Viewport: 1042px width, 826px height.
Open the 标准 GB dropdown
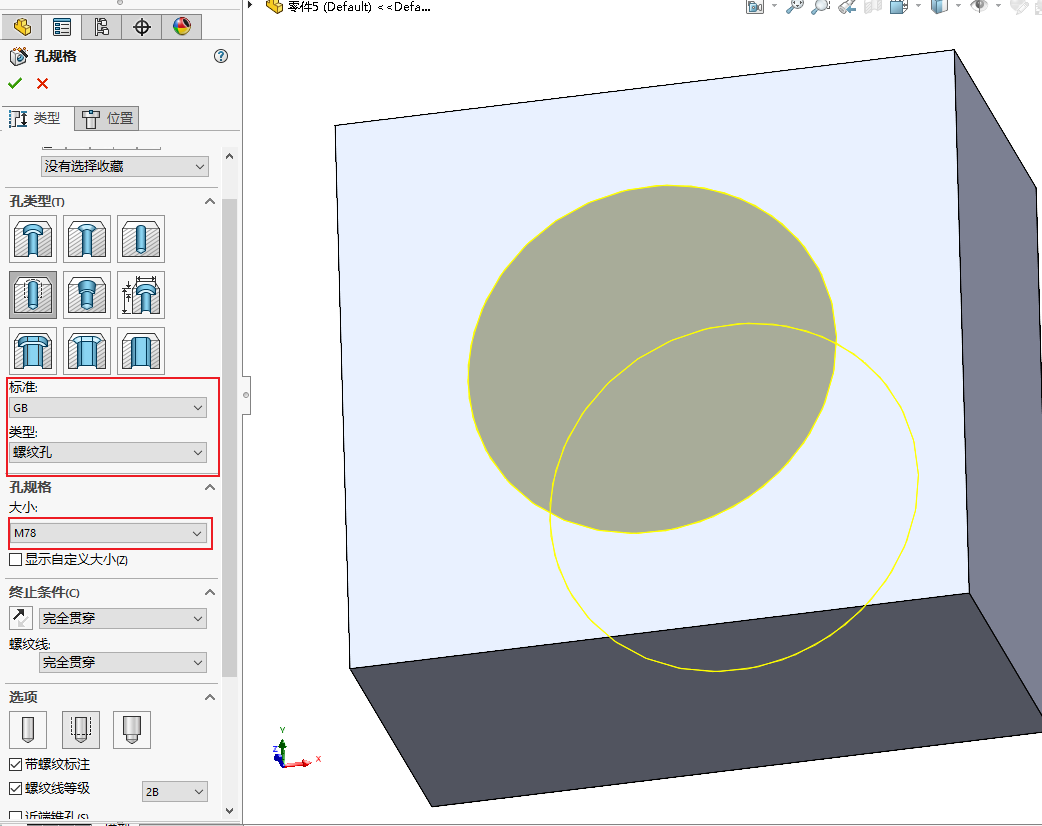click(108, 408)
